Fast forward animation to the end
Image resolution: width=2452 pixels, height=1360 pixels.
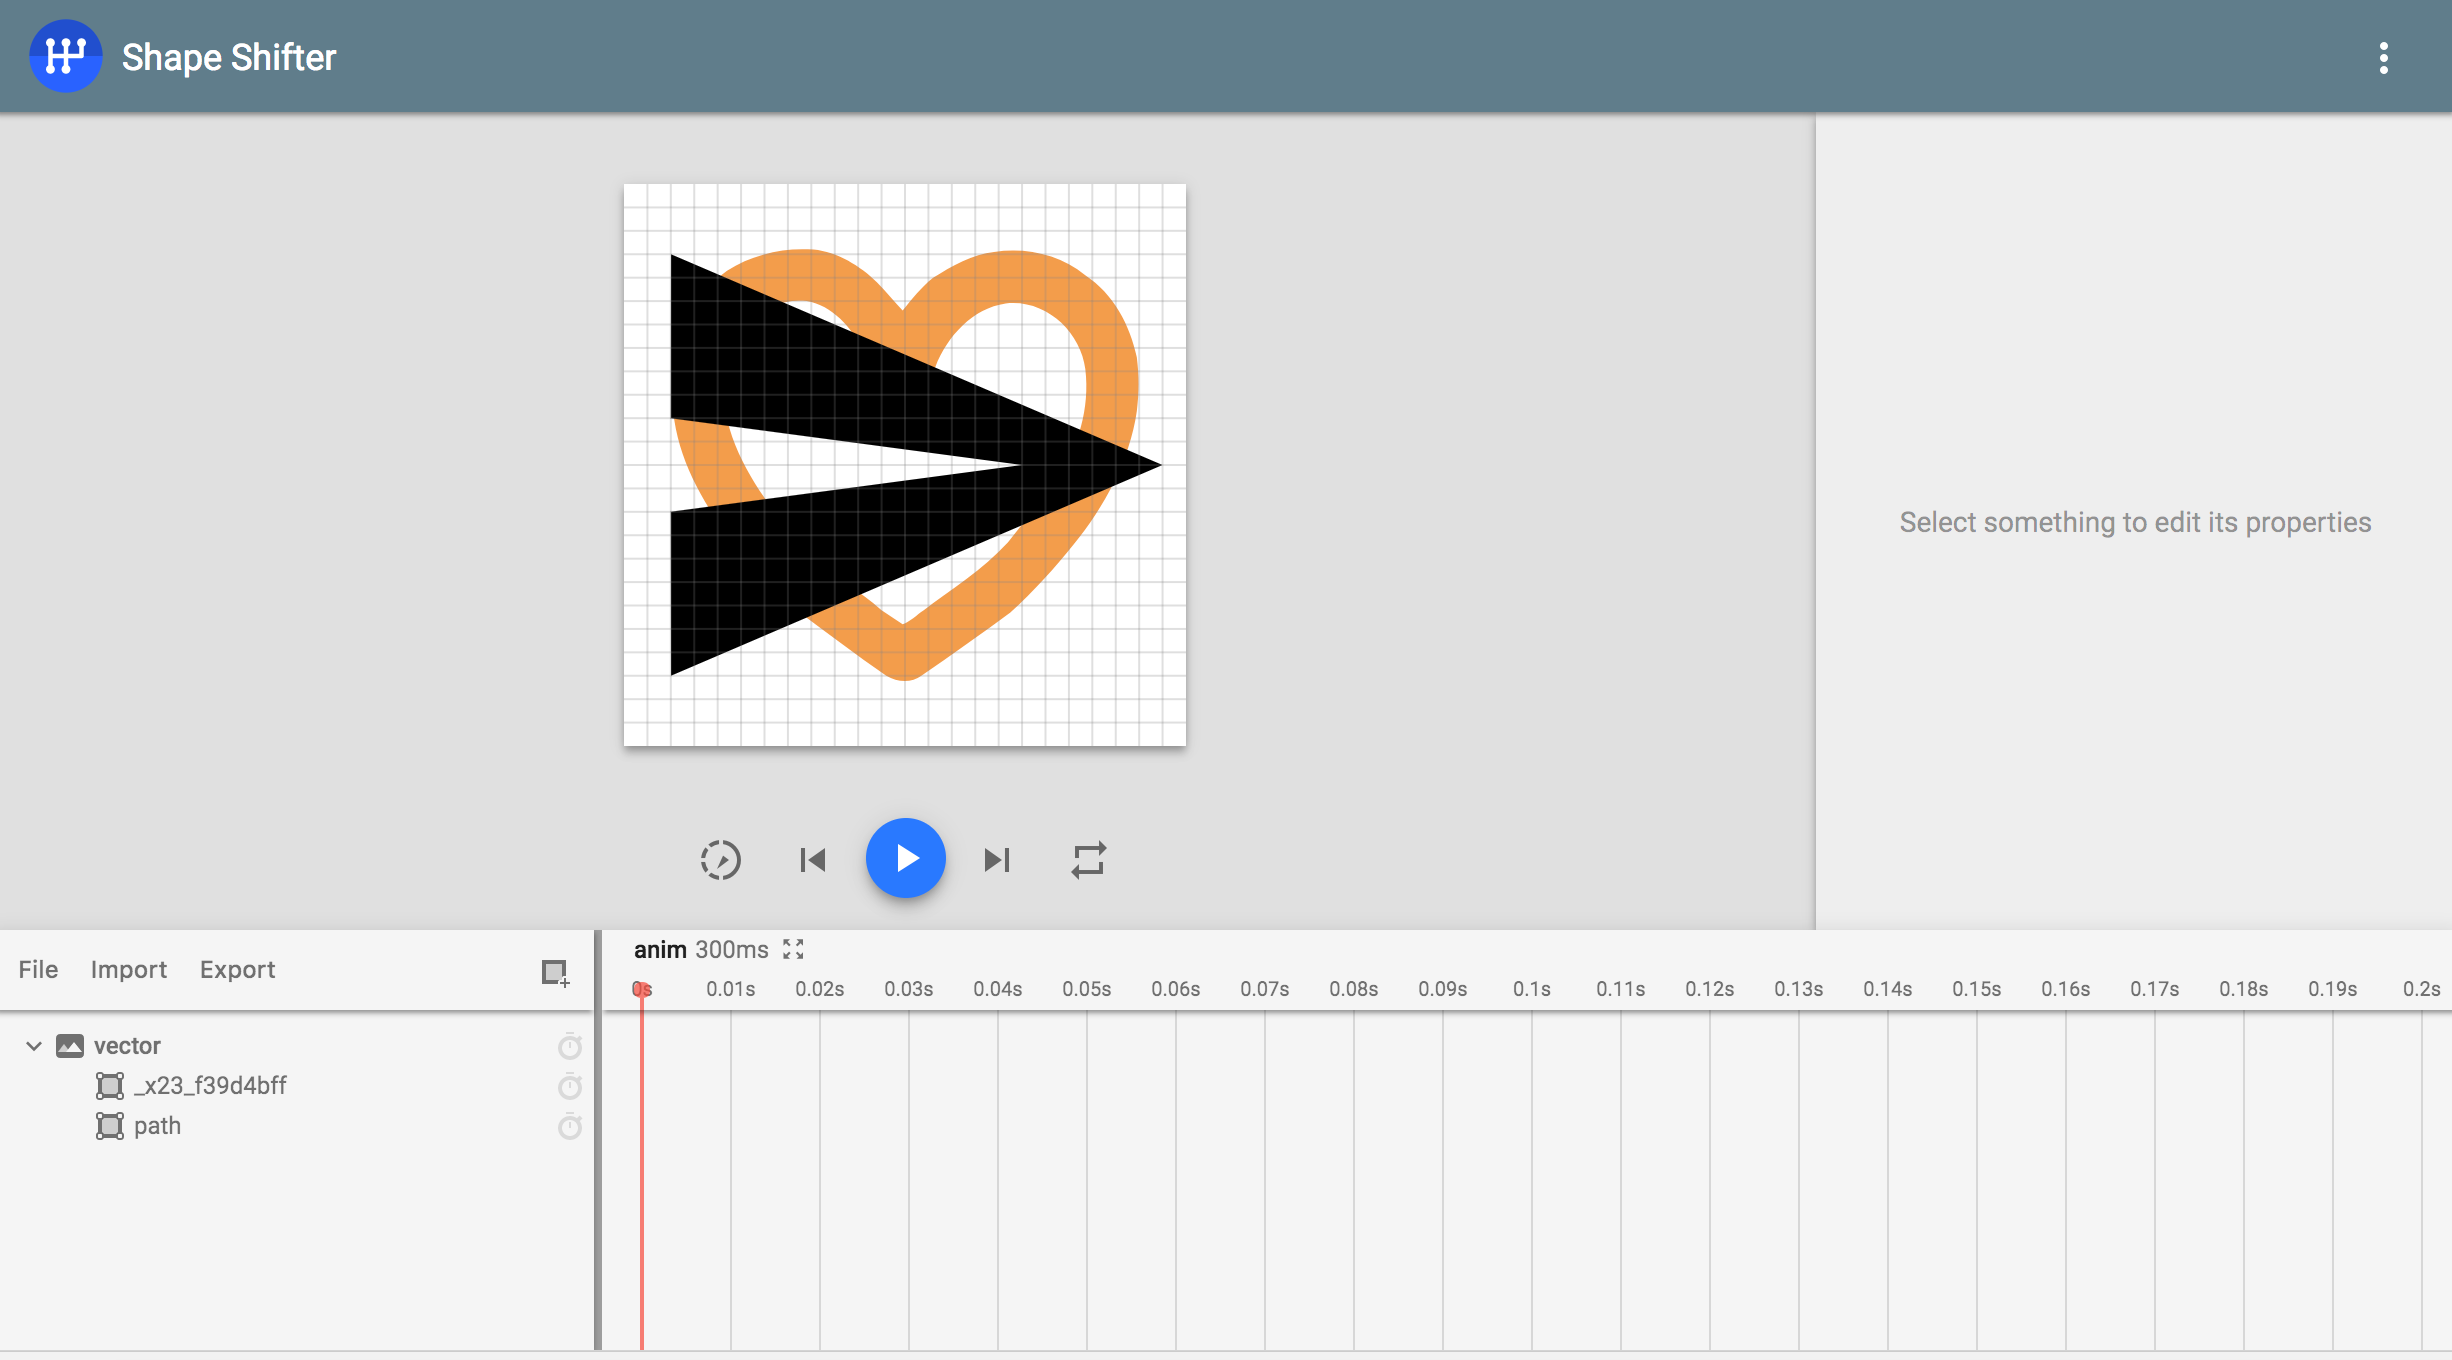[x=997, y=860]
